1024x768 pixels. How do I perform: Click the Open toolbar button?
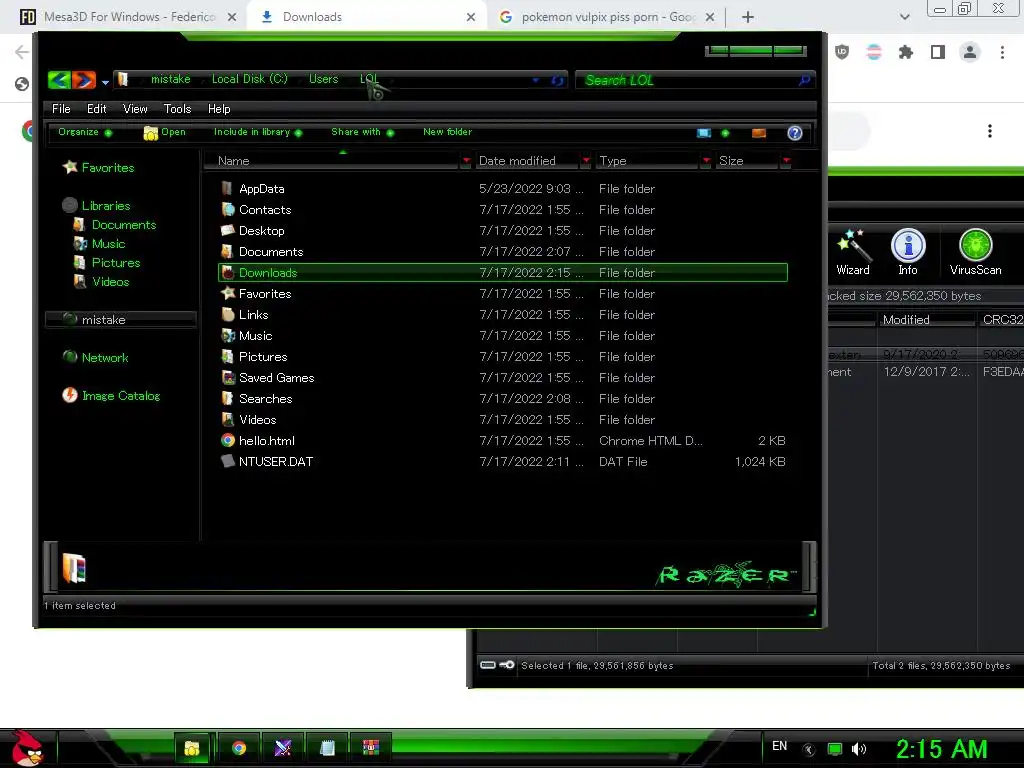pos(165,133)
